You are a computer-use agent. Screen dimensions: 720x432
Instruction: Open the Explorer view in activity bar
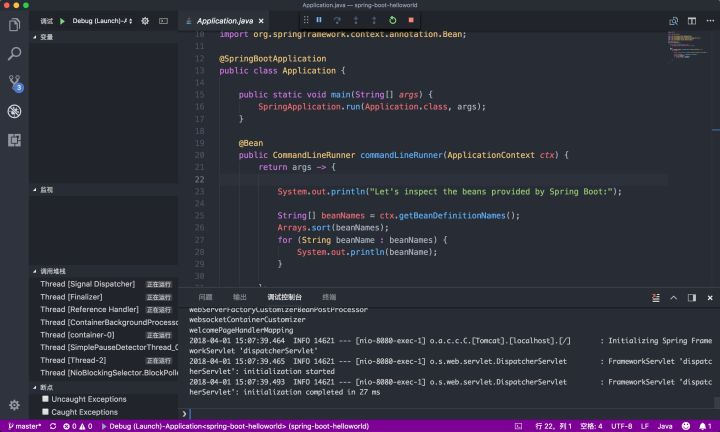click(14, 25)
